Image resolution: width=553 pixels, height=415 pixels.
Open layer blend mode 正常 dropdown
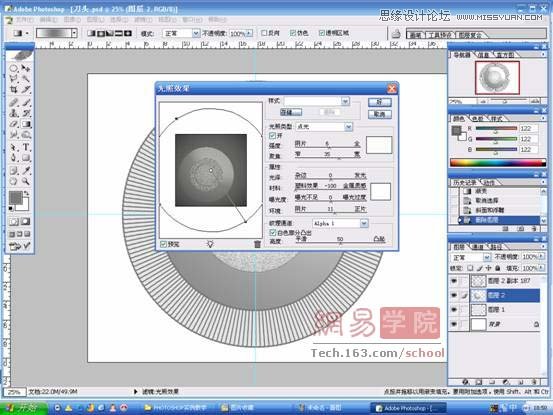click(x=487, y=257)
